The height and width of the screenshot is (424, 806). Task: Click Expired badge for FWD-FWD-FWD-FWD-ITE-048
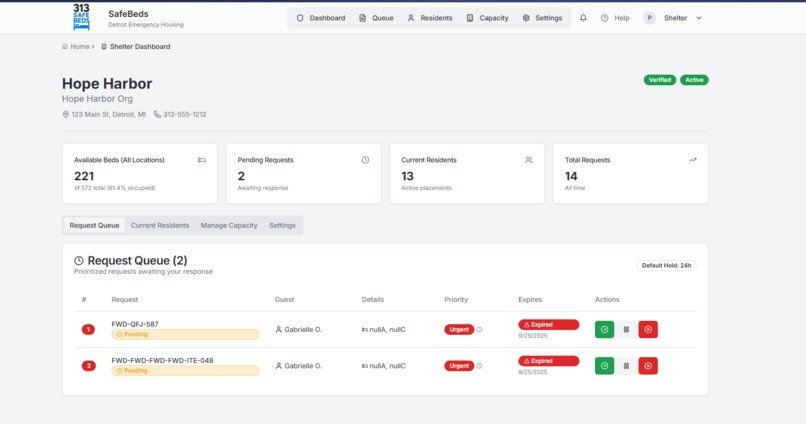[548, 361]
